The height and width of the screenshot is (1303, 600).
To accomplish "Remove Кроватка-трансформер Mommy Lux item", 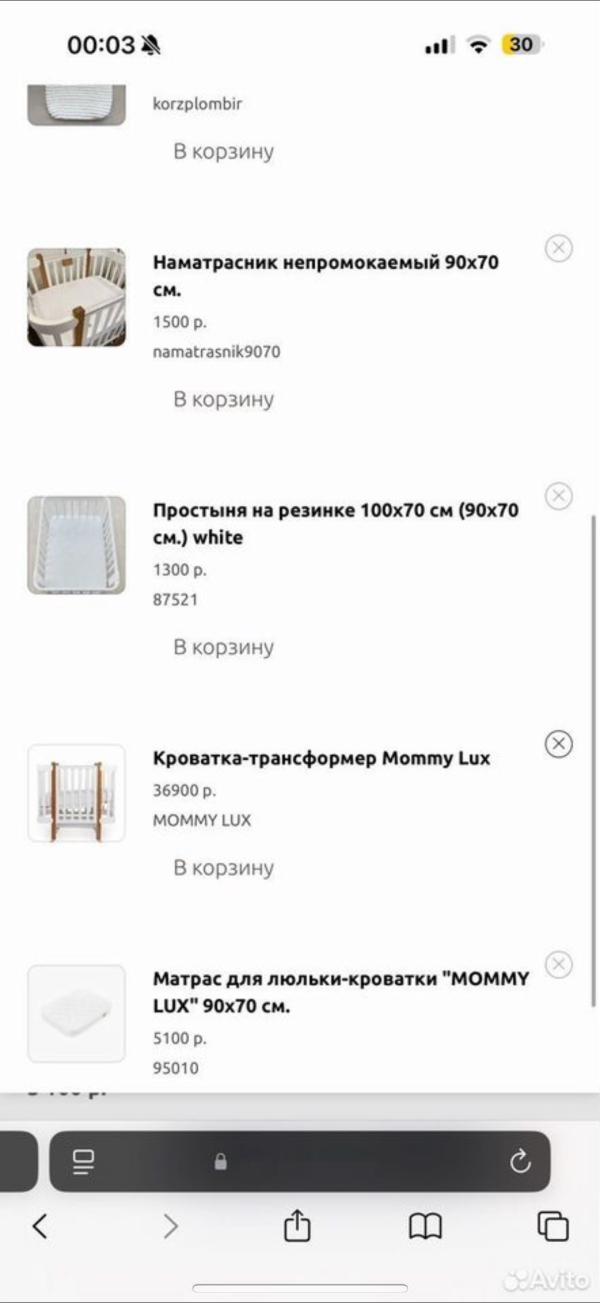I will coord(558,744).
